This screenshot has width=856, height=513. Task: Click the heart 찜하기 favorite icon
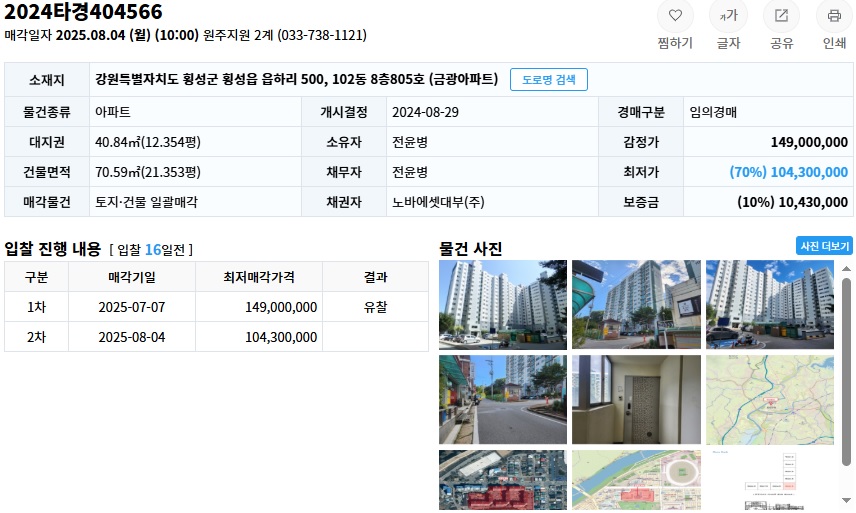[x=675, y=16]
